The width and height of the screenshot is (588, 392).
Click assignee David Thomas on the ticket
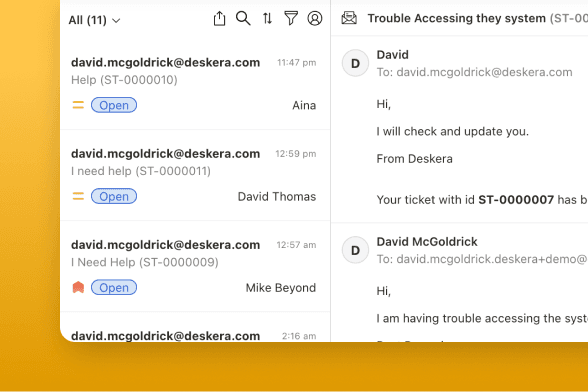(x=277, y=197)
